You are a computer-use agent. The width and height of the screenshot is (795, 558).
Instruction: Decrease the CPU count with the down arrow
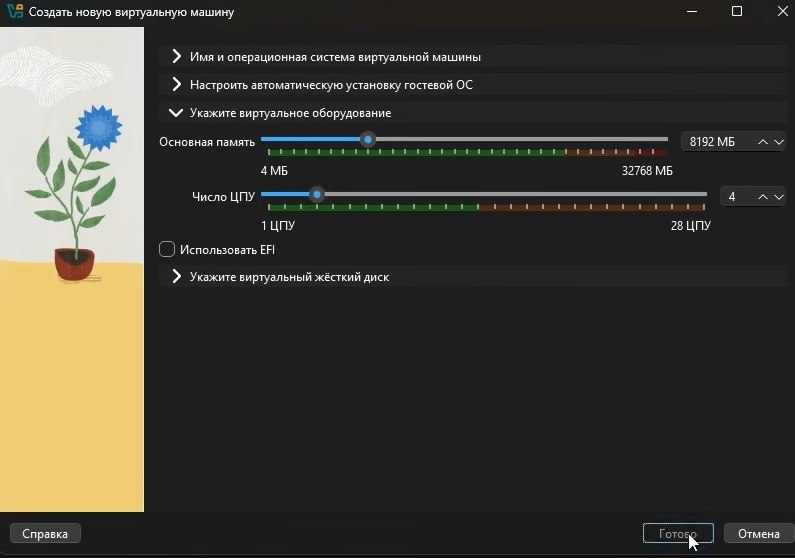pyautogui.click(x=779, y=197)
